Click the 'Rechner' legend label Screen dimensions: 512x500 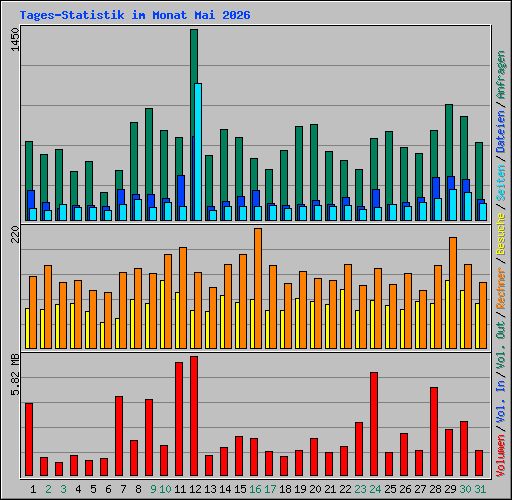pyautogui.click(x=501, y=288)
